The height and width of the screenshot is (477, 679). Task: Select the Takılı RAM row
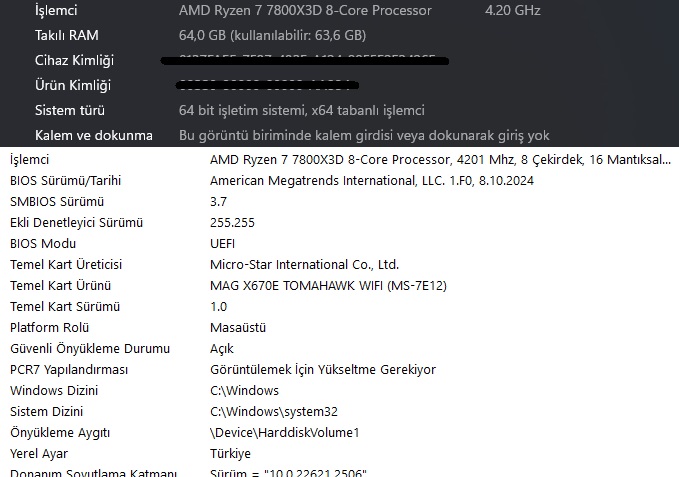pos(66,36)
